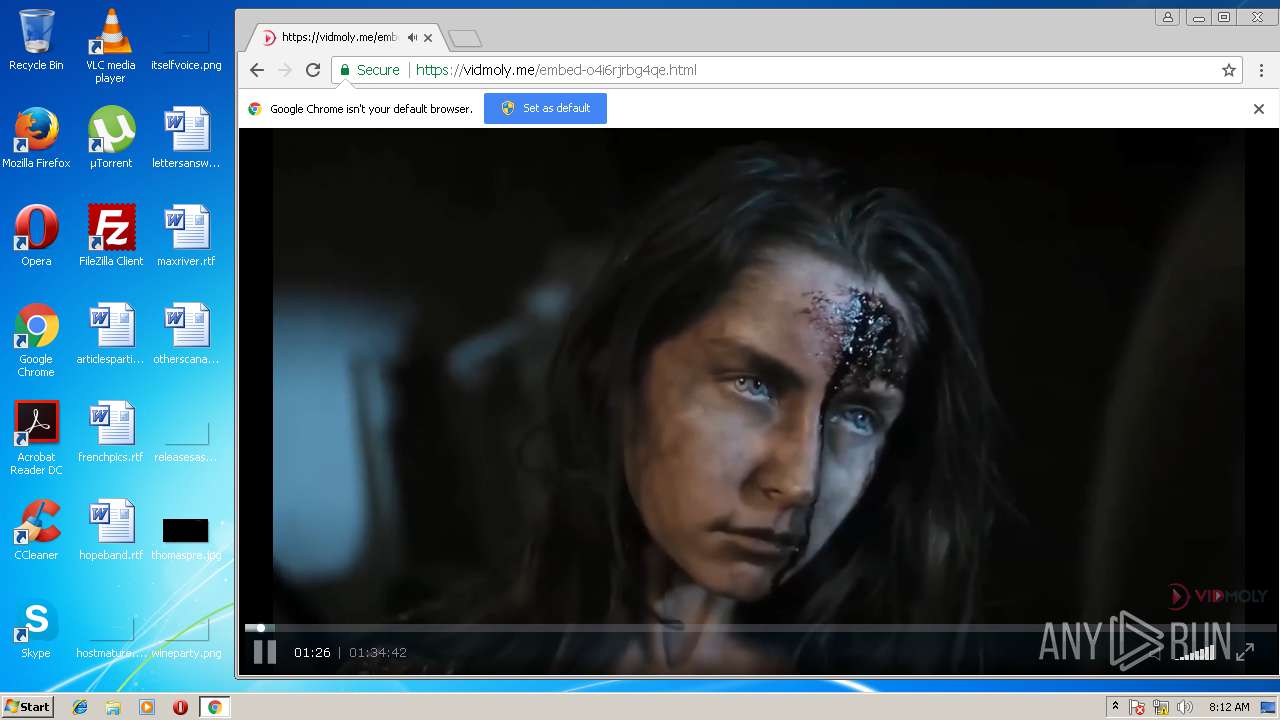Select the hopeband.rtf document

point(111,530)
